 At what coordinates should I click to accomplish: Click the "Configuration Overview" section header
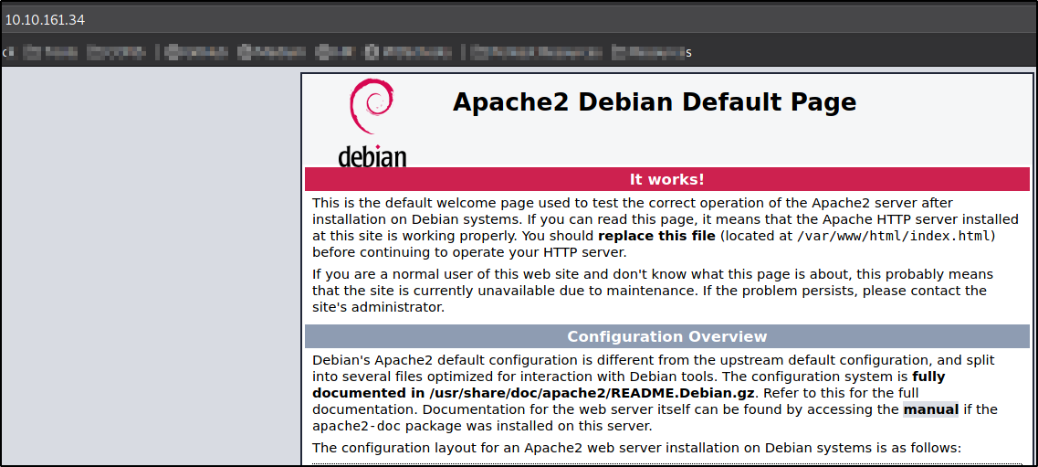pyautogui.click(x=667, y=336)
